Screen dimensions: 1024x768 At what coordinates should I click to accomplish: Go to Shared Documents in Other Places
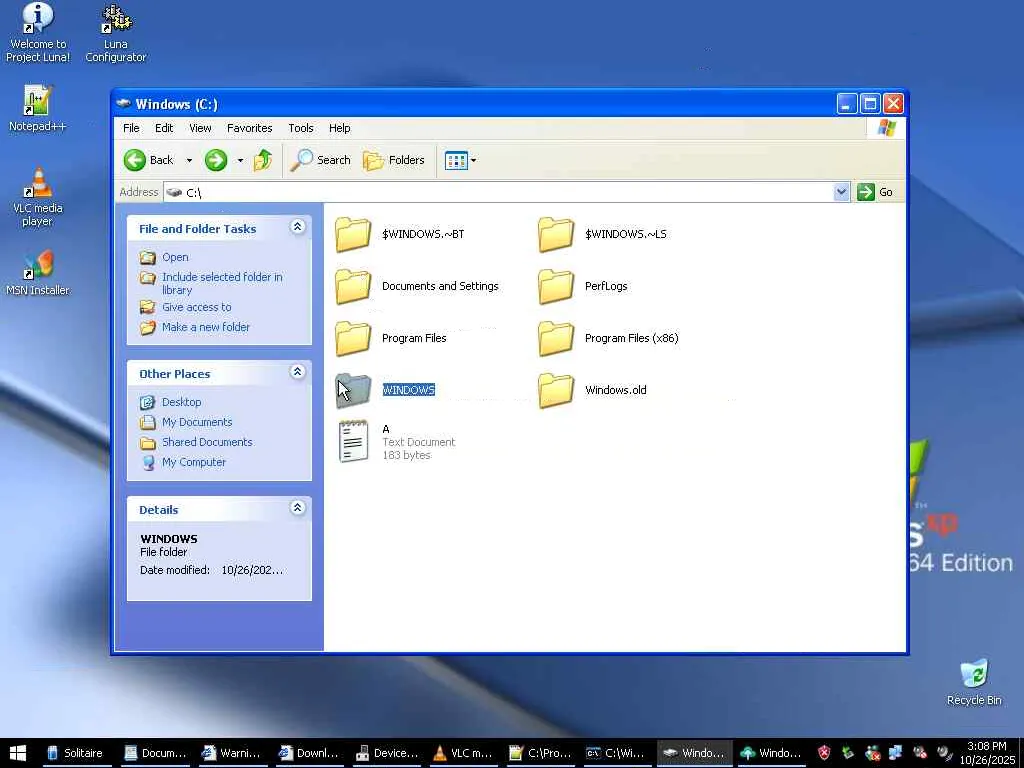click(x=207, y=442)
